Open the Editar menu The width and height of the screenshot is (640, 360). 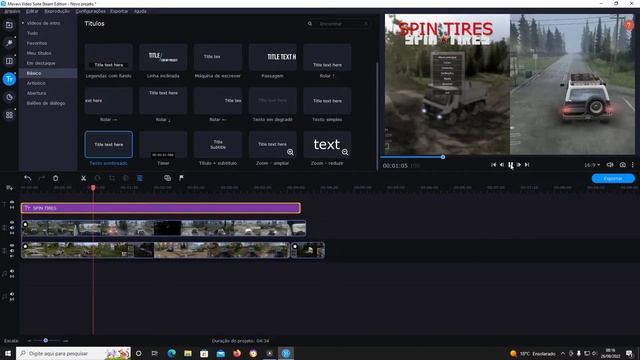click(32, 11)
